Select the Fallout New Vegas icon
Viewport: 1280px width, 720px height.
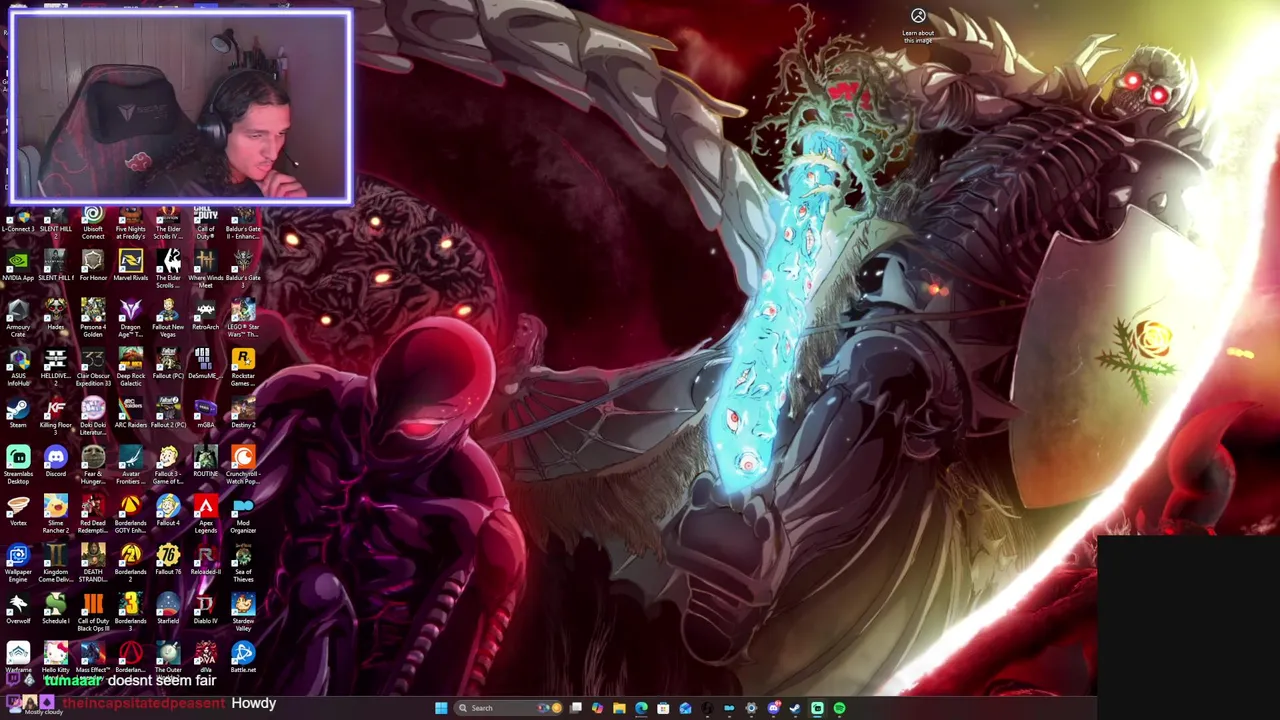click(168, 319)
